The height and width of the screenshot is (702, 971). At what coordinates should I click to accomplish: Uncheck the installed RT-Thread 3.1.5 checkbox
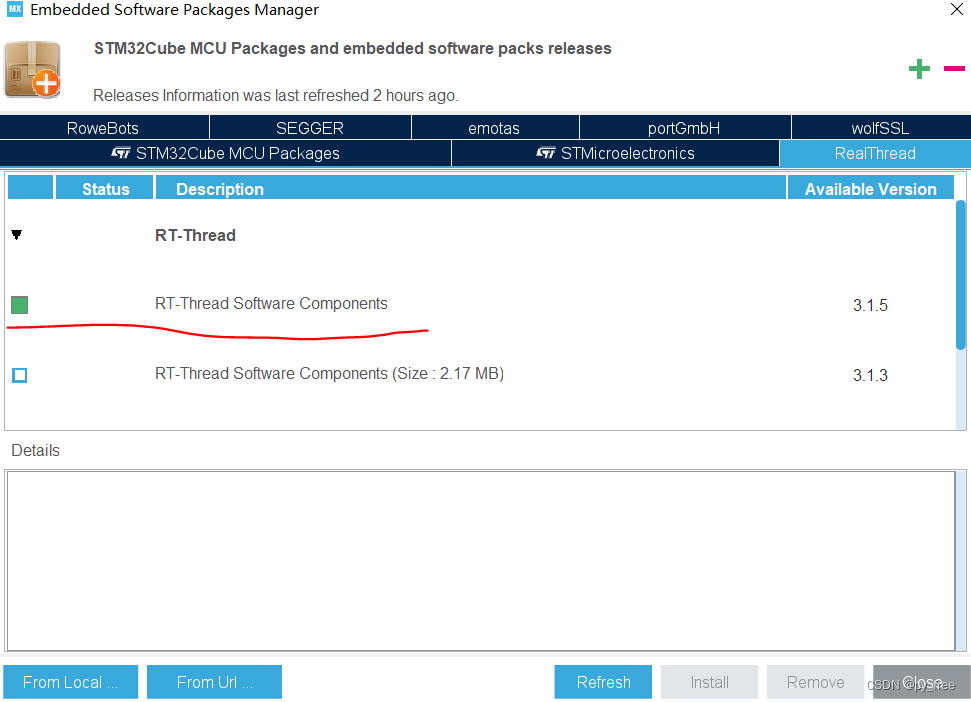pos(19,305)
